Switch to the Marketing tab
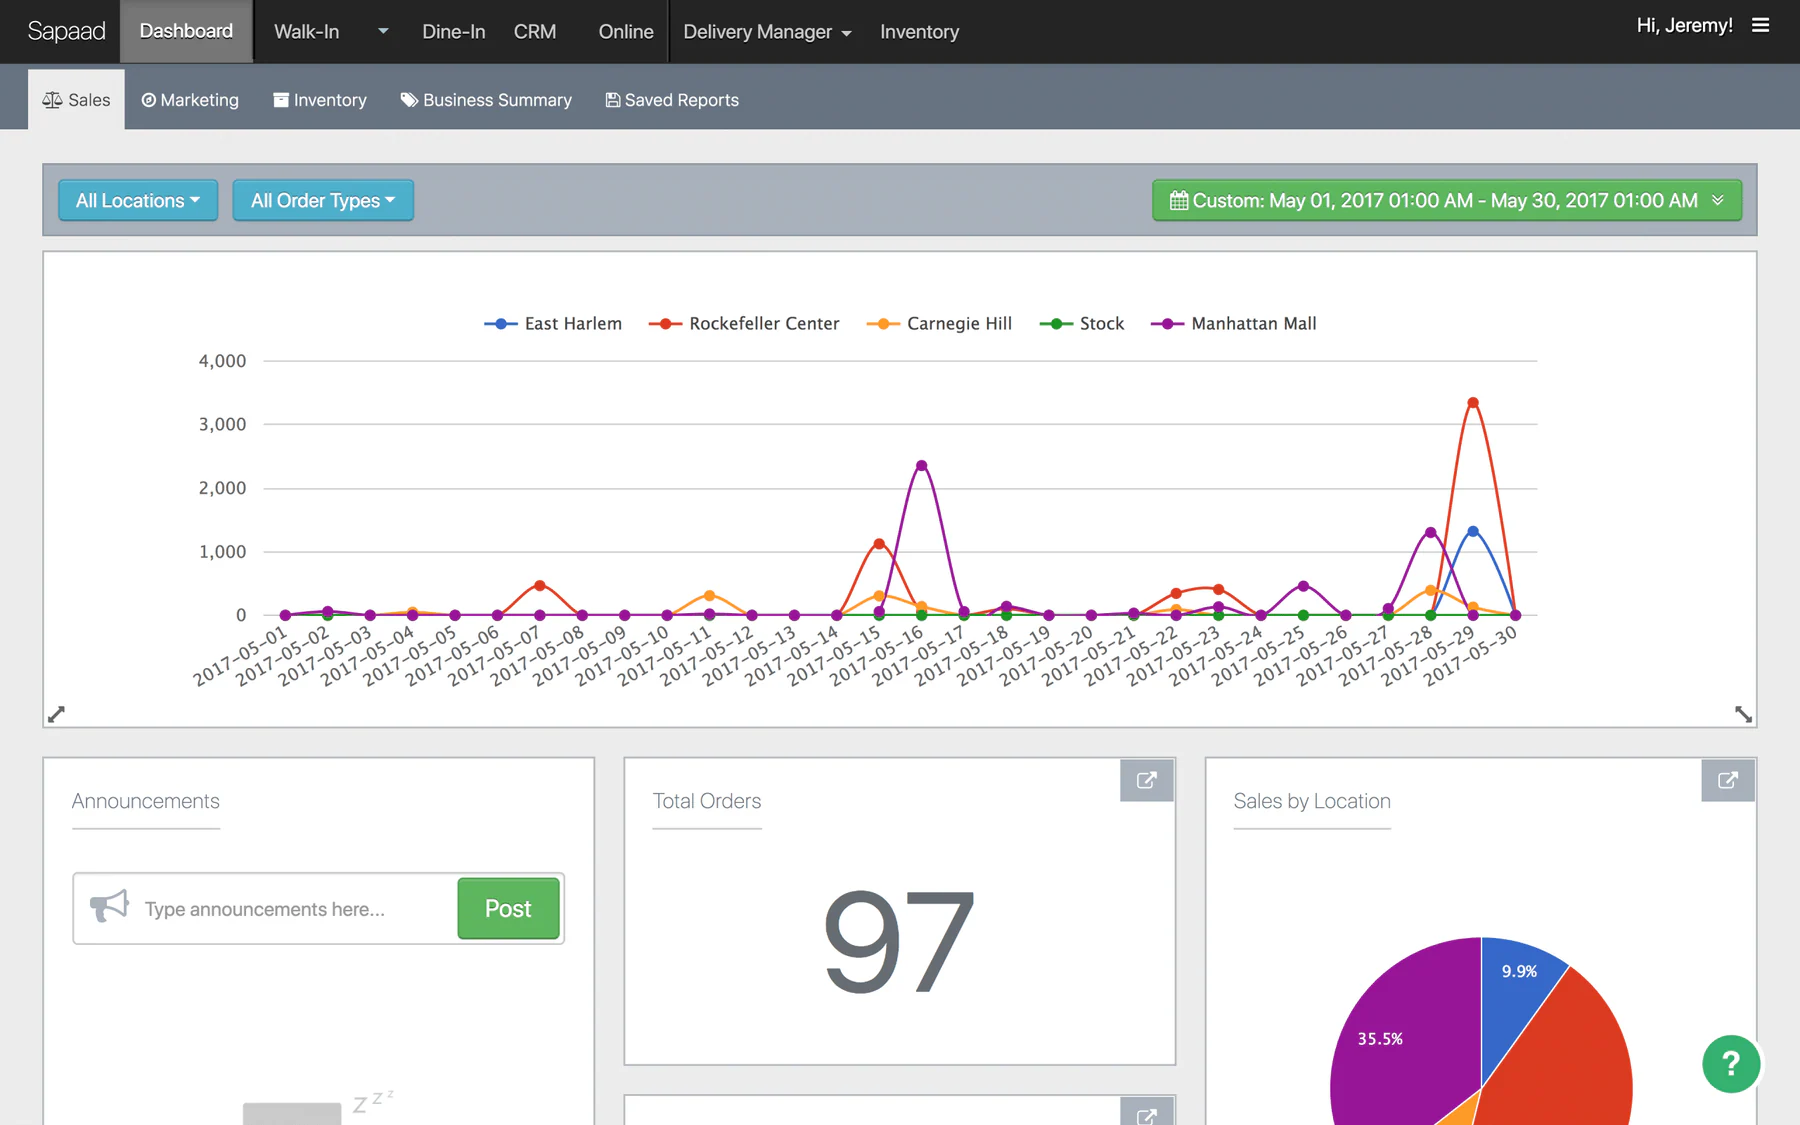The image size is (1800, 1125). coord(190,100)
